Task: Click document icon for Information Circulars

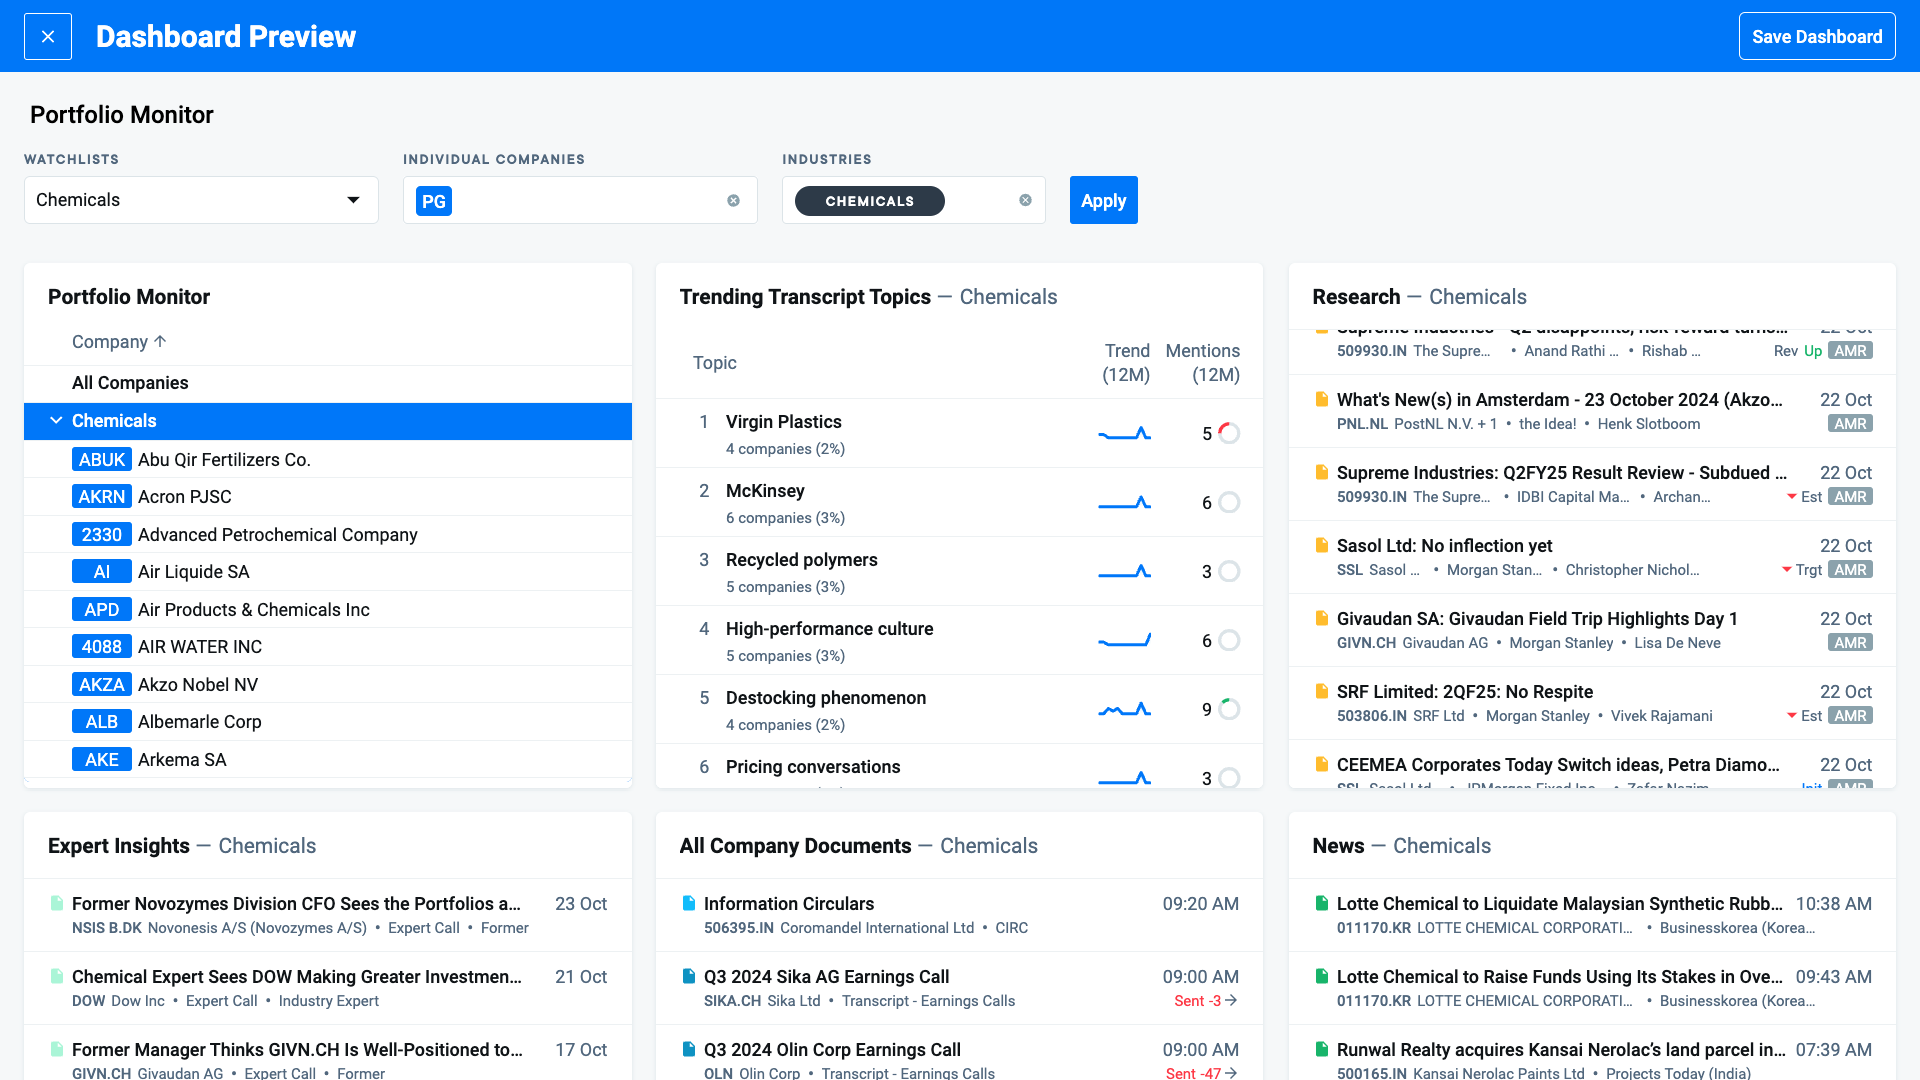Action: click(689, 904)
